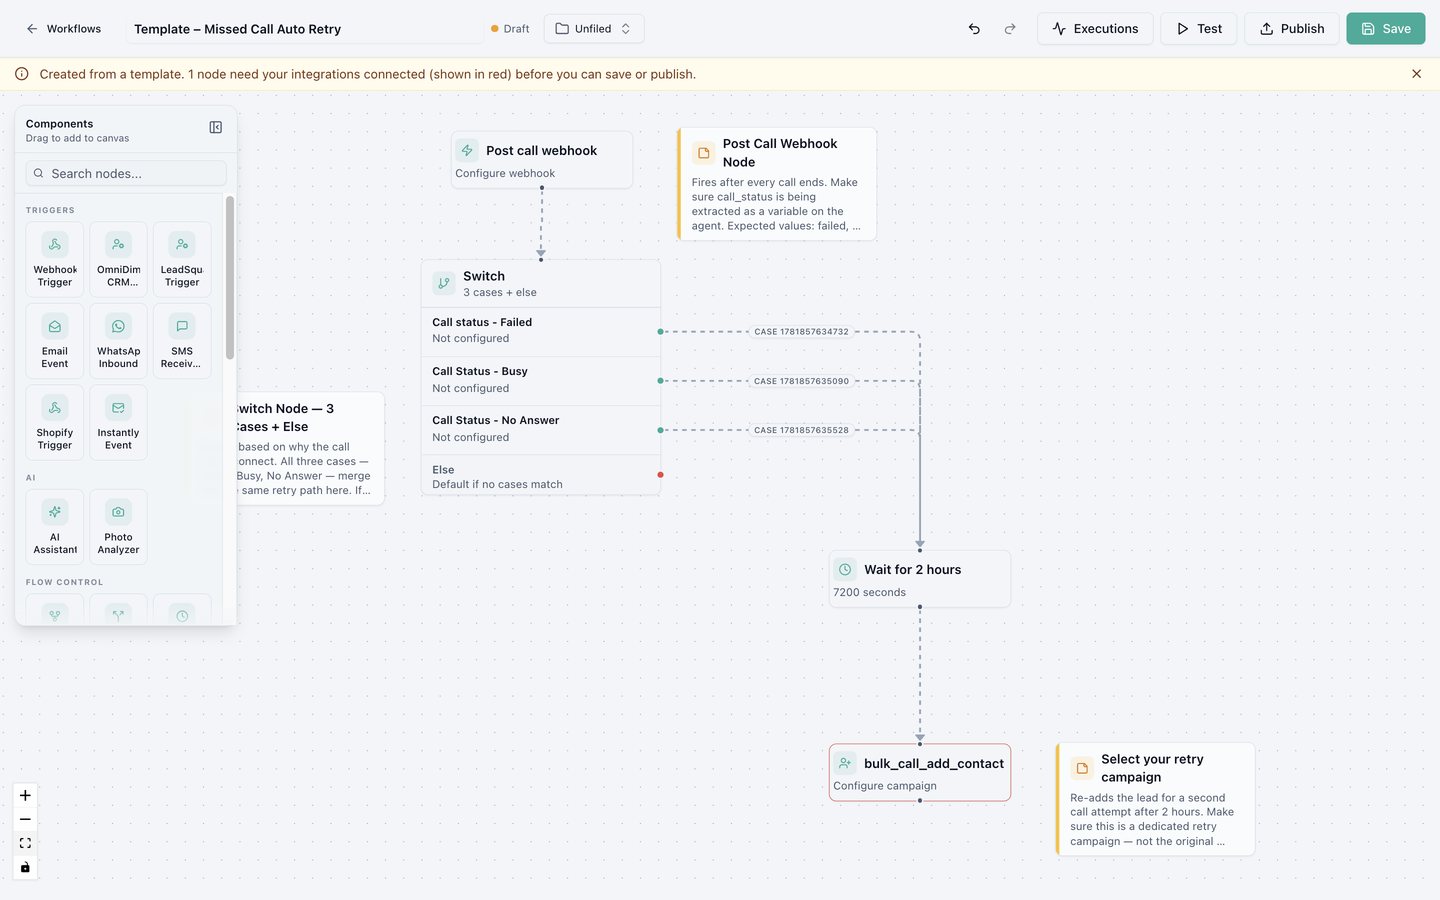This screenshot has width=1440, height=900.
Task: Open the Executions view
Action: click(1095, 29)
